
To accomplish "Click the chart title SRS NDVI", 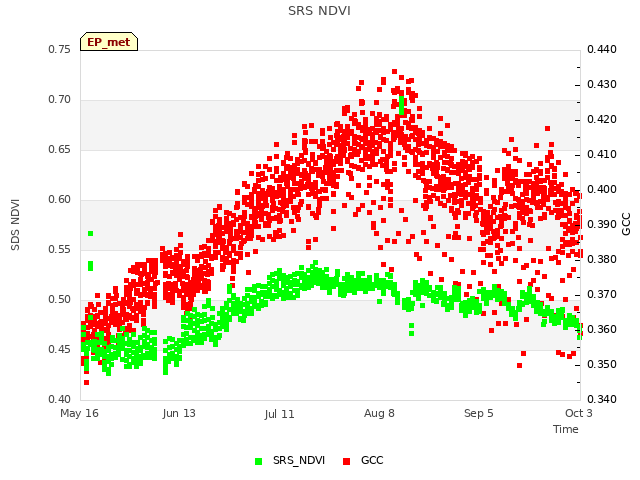I will (x=319, y=11).
